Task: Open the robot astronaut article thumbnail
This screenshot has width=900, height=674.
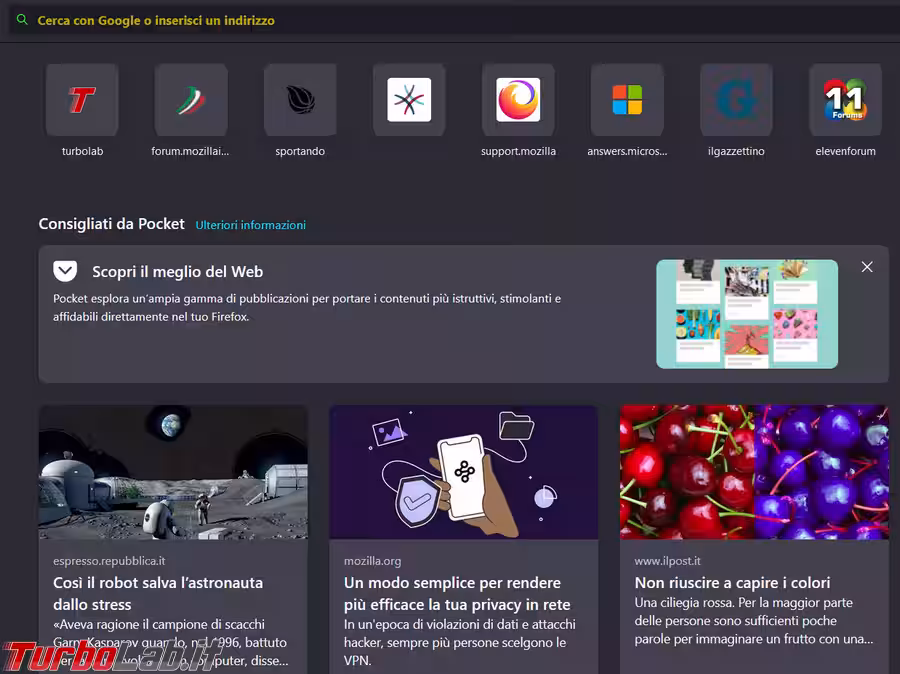Action: [173, 472]
